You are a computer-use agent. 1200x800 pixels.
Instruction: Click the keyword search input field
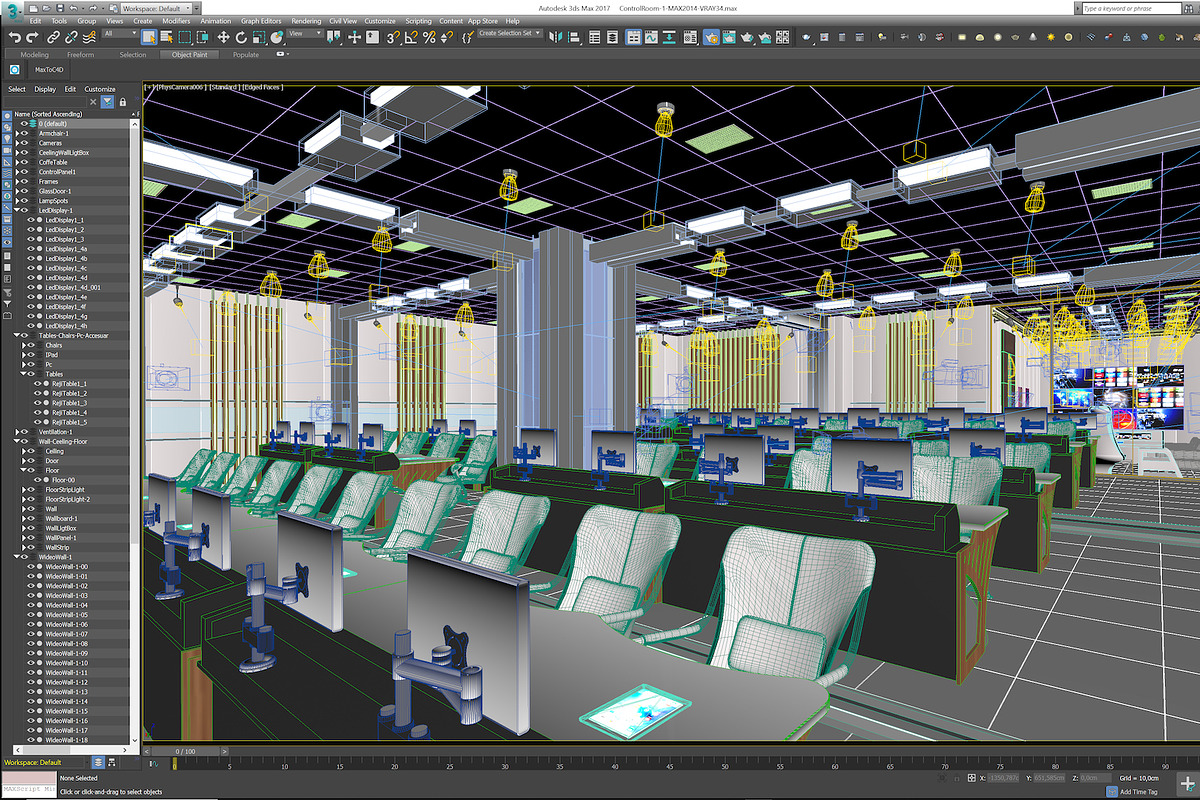point(1130,8)
